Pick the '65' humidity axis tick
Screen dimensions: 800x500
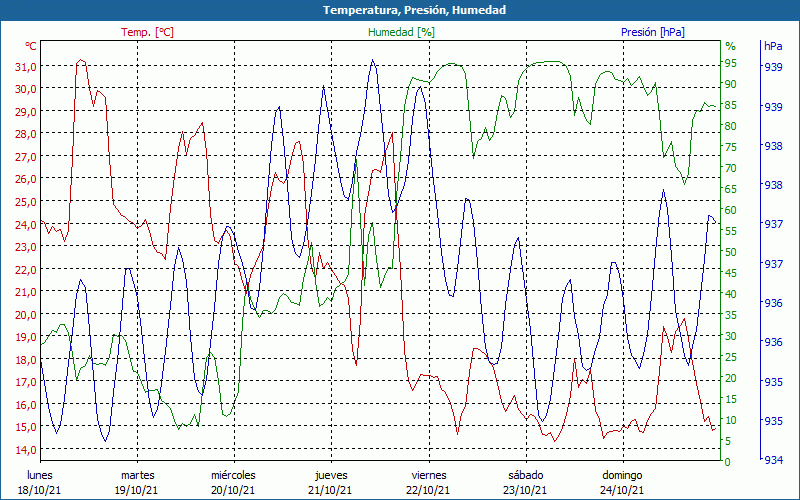(731, 189)
